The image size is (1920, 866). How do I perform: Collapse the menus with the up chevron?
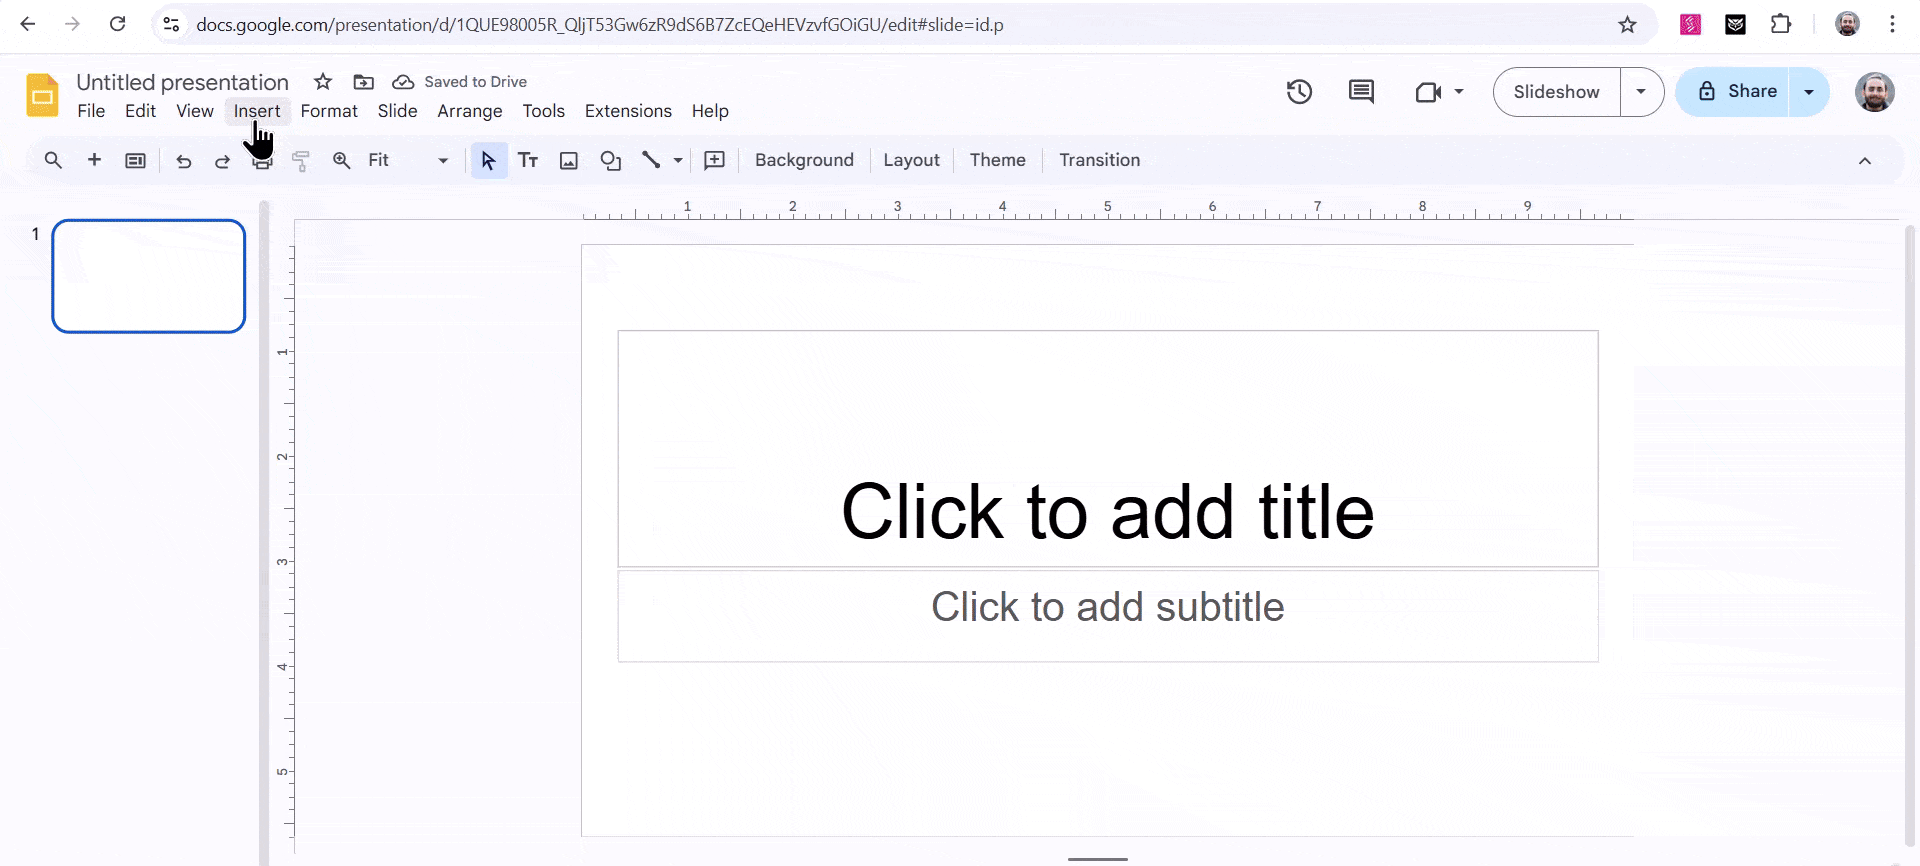click(1865, 161)
